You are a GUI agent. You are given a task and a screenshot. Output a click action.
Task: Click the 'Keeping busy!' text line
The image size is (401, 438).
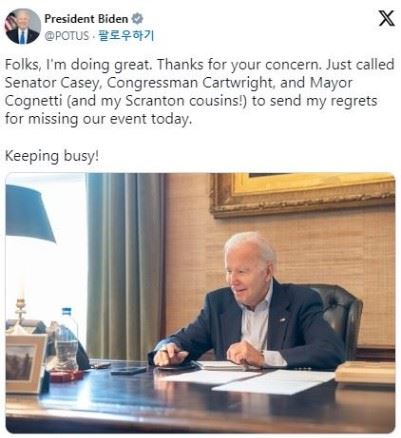52,156
